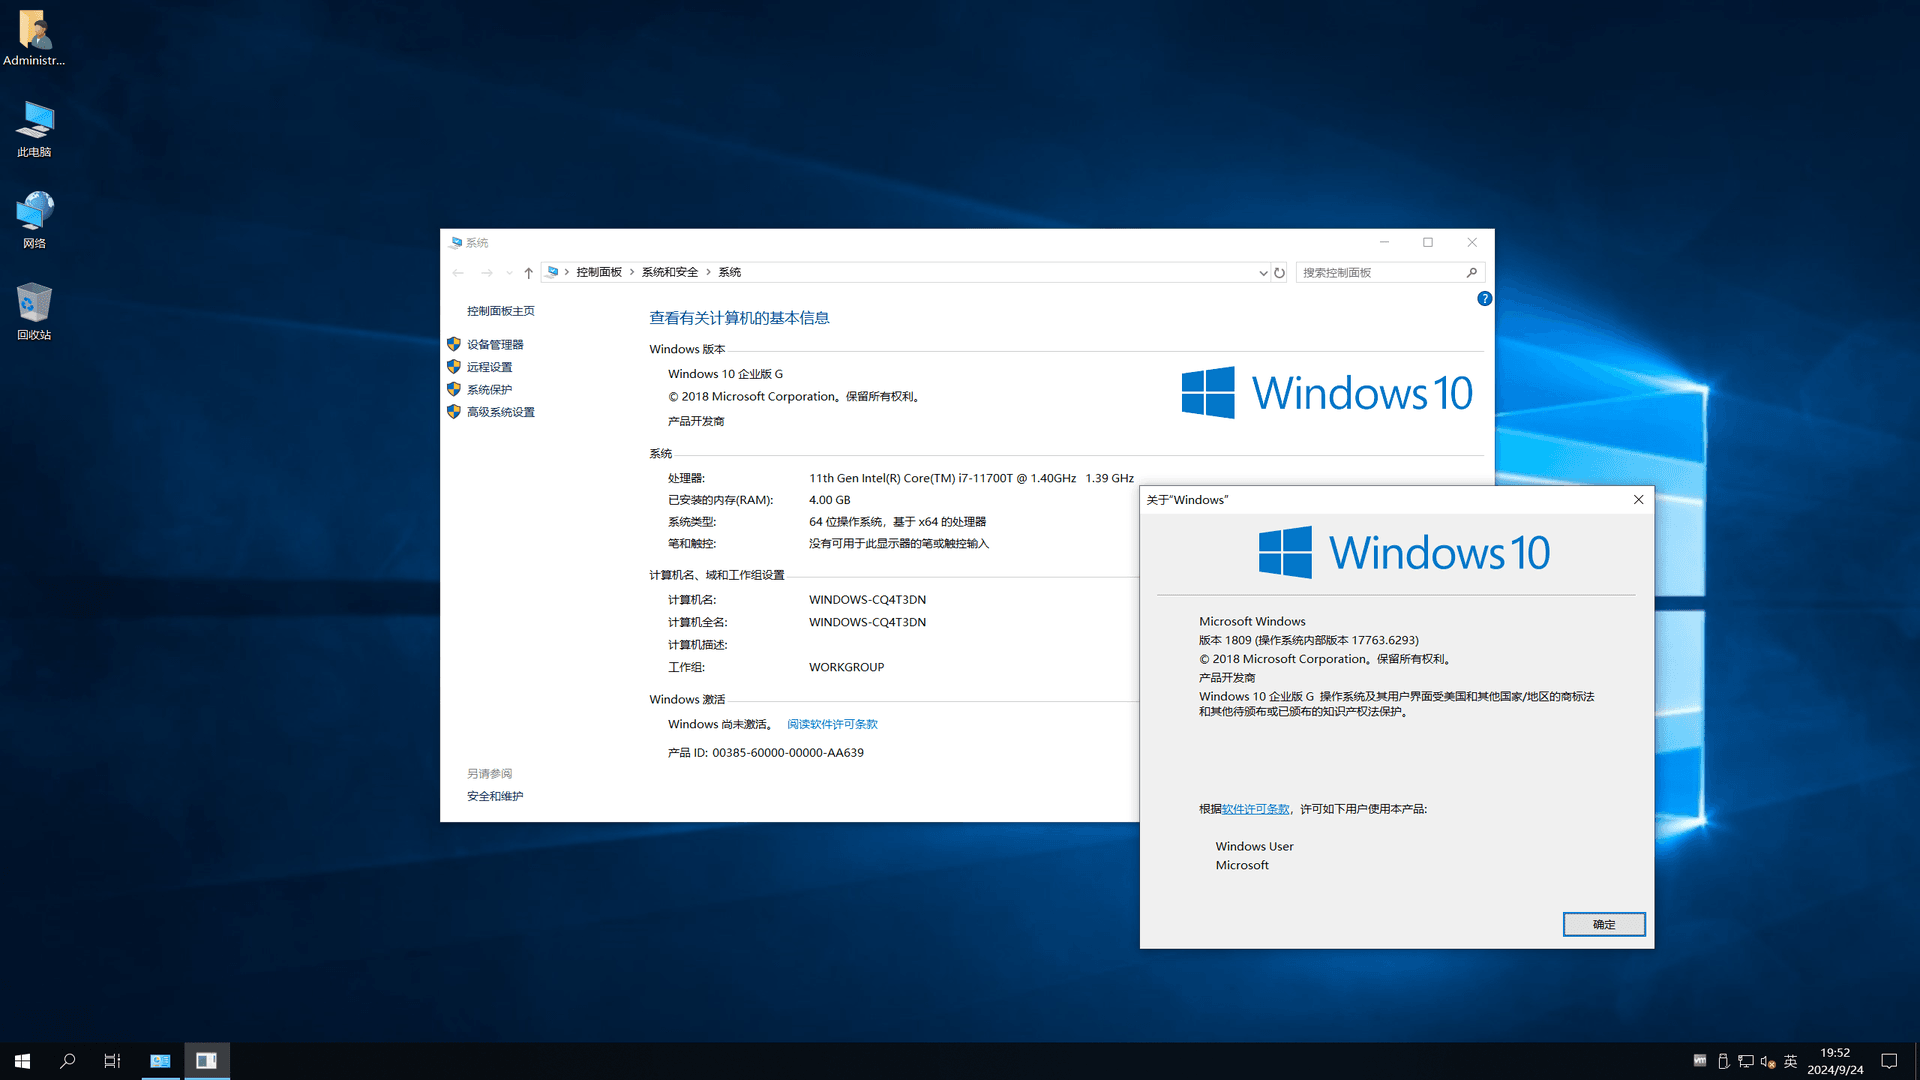This screenshot has width=1920, height=1080.
Task: Expand the address bar history dropdown
Action: (x=1262, y=272)
